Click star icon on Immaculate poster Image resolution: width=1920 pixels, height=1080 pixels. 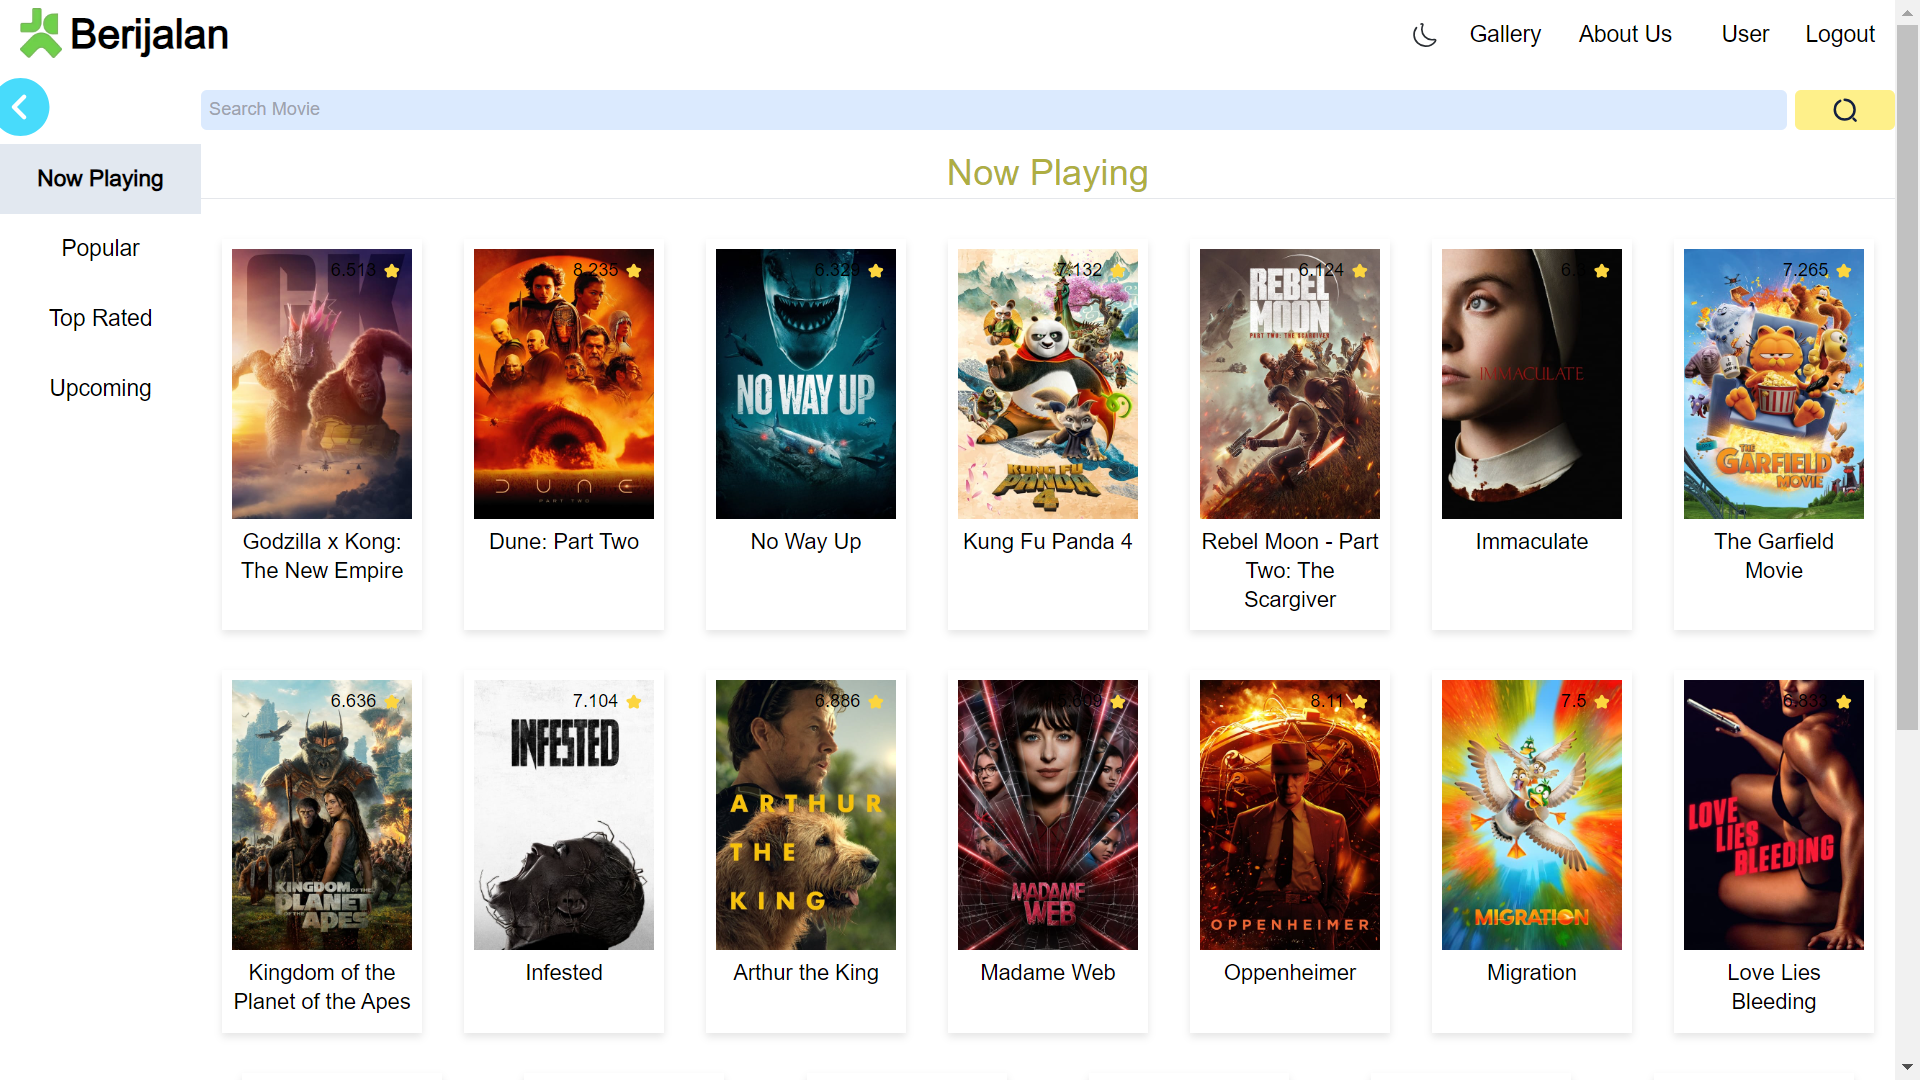point(1602,270)
